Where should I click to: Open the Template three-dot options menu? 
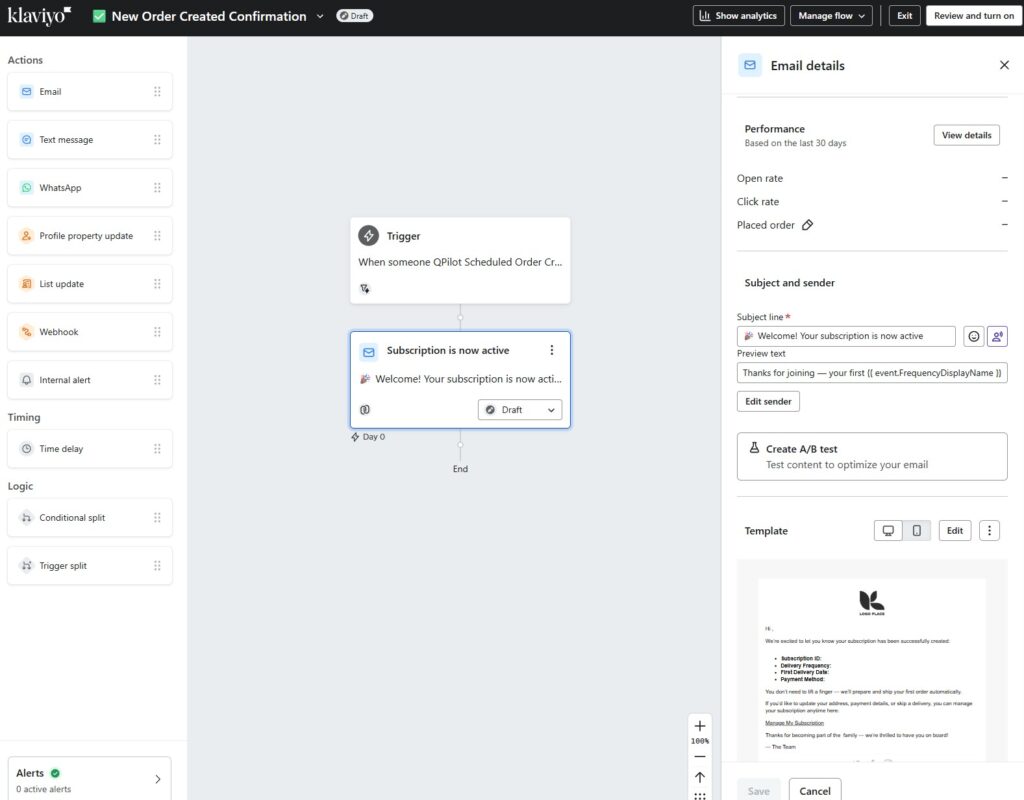989,531
